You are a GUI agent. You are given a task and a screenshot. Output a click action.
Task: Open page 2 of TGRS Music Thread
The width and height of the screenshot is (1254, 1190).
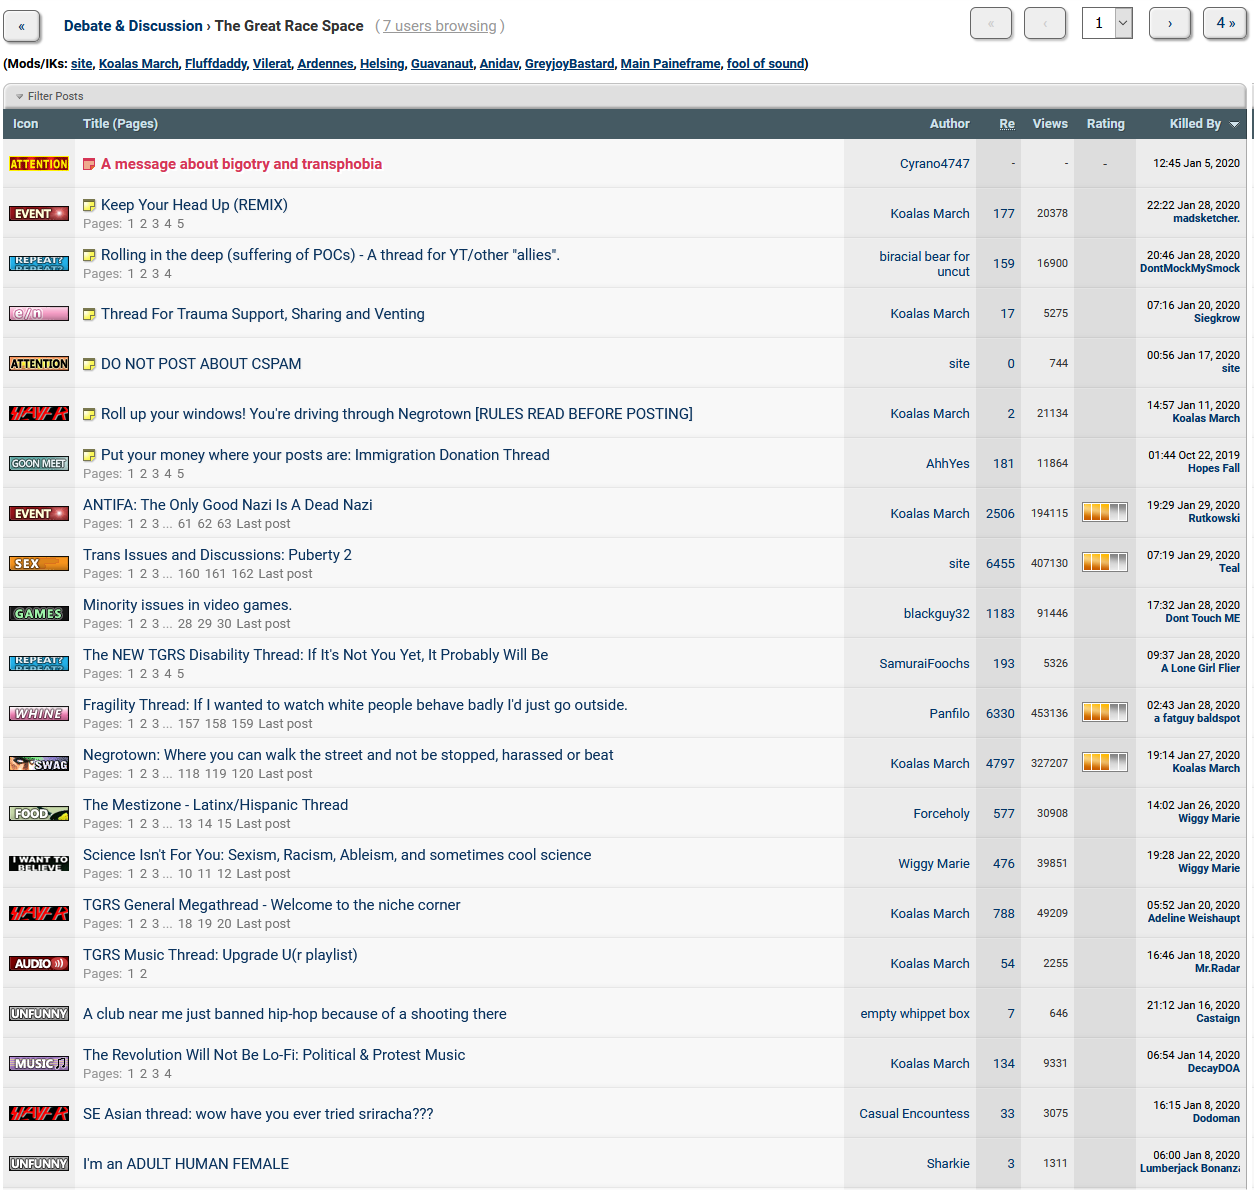coord(143,974)
